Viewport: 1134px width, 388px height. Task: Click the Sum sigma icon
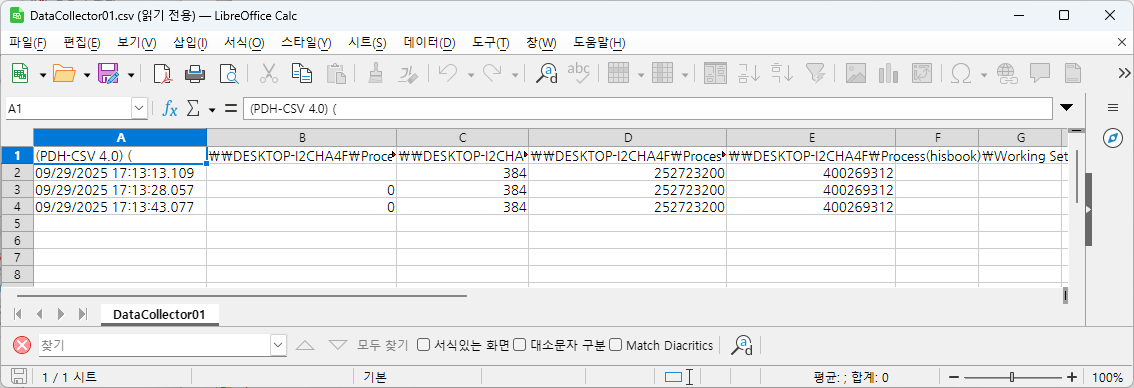193,109
